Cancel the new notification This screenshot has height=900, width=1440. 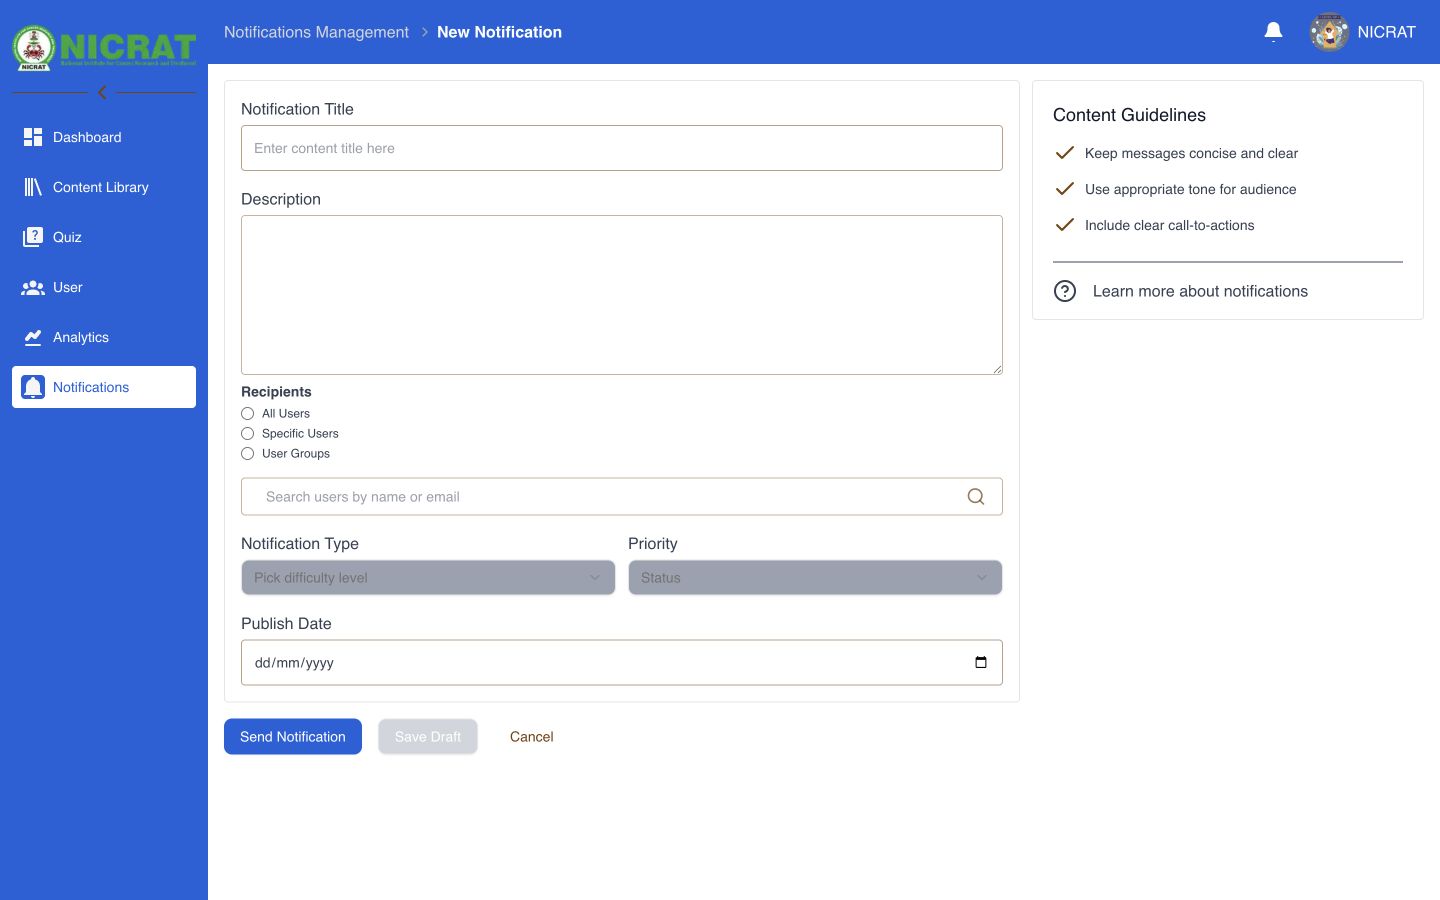tap(532, 737)
